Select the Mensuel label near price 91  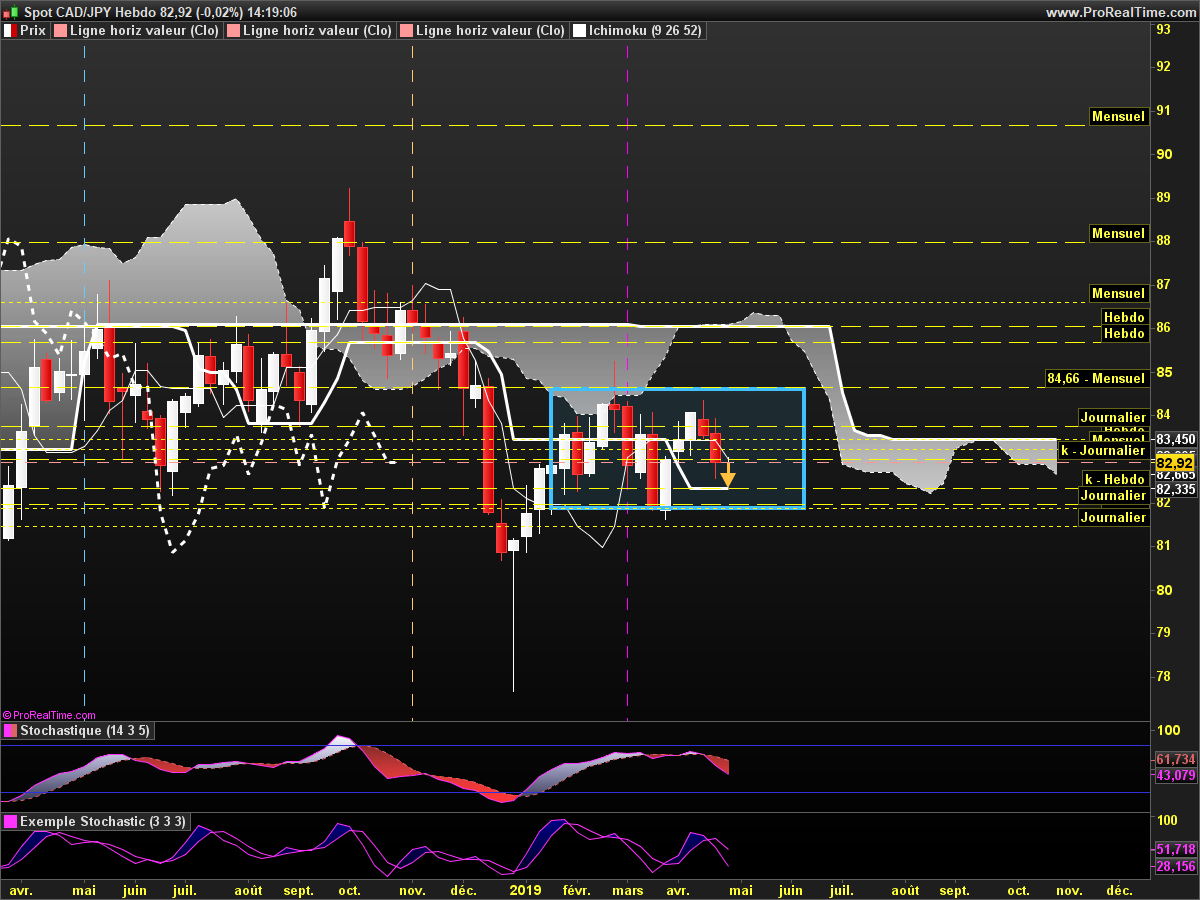click(1118, 116)
